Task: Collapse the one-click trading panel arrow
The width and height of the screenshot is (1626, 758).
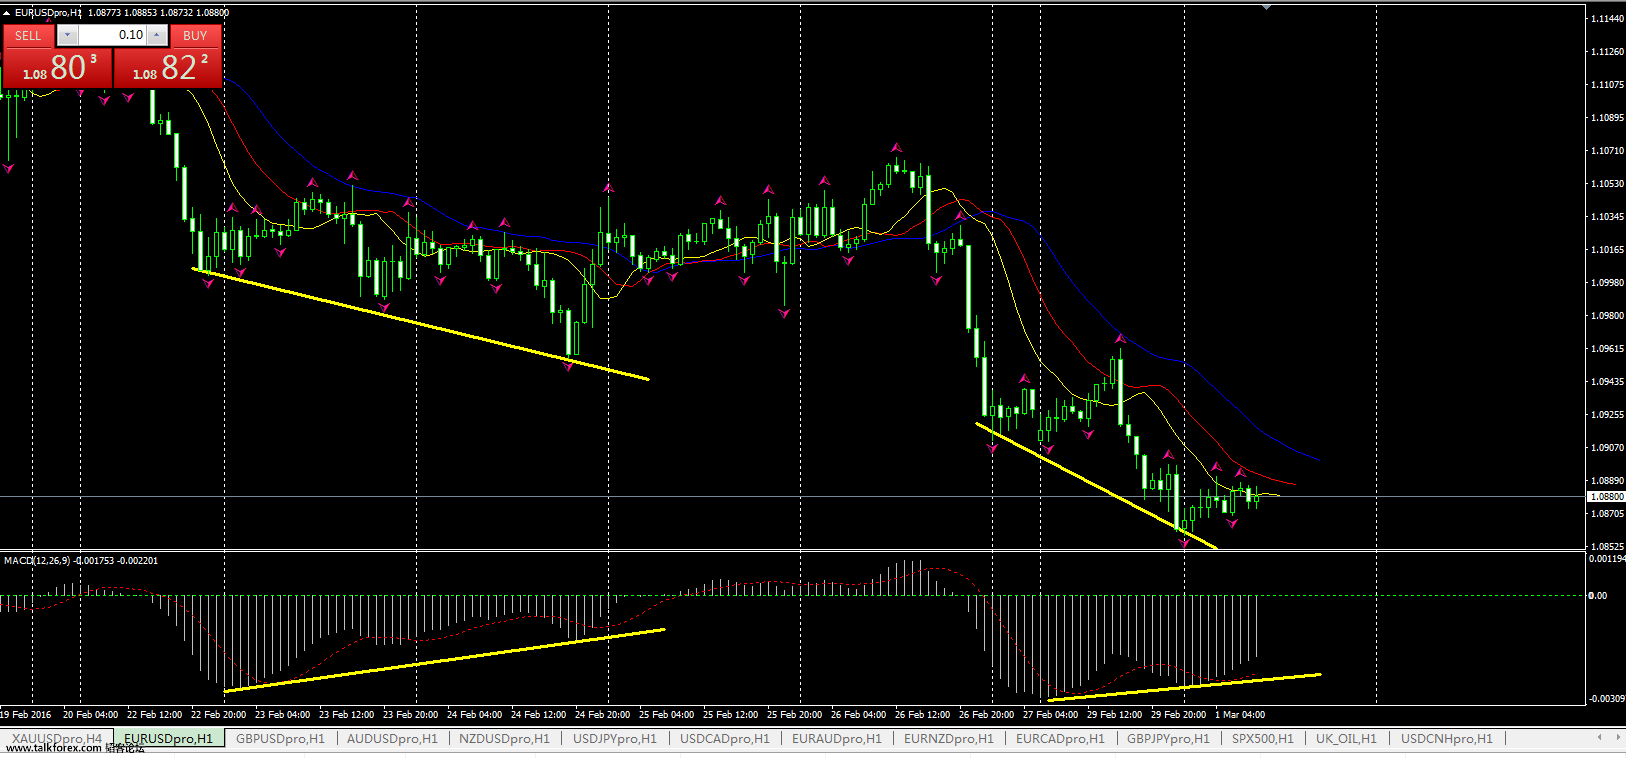Action: coord(6,12)
